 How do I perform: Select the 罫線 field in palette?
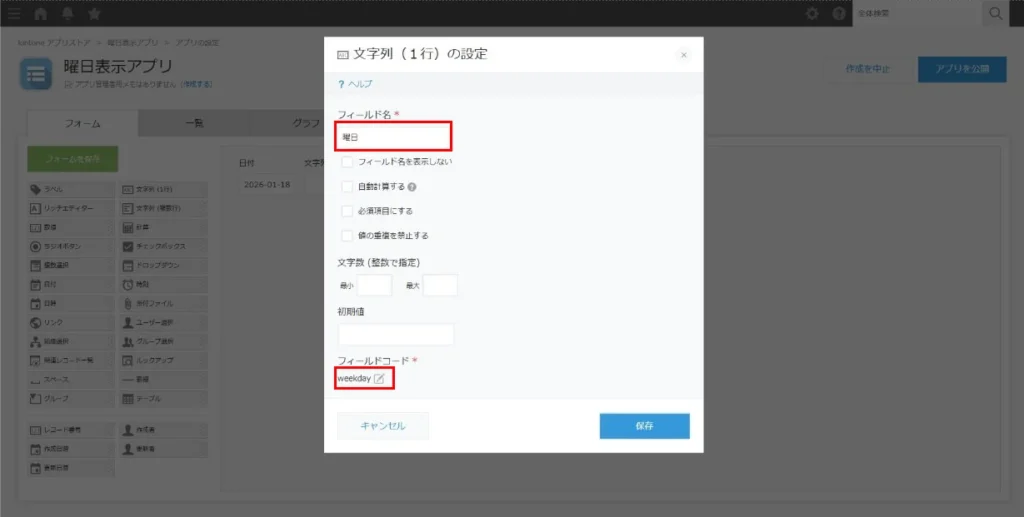tap(164, 379)
